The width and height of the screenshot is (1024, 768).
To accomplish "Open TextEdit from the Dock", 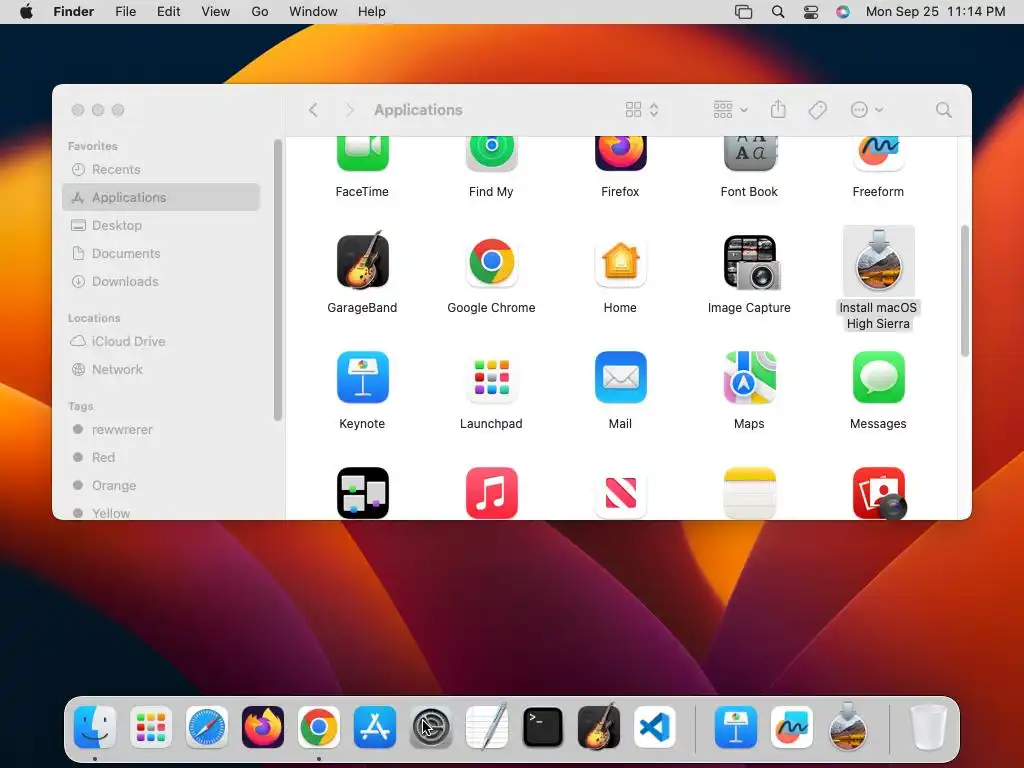I will (x=487, y=726).
